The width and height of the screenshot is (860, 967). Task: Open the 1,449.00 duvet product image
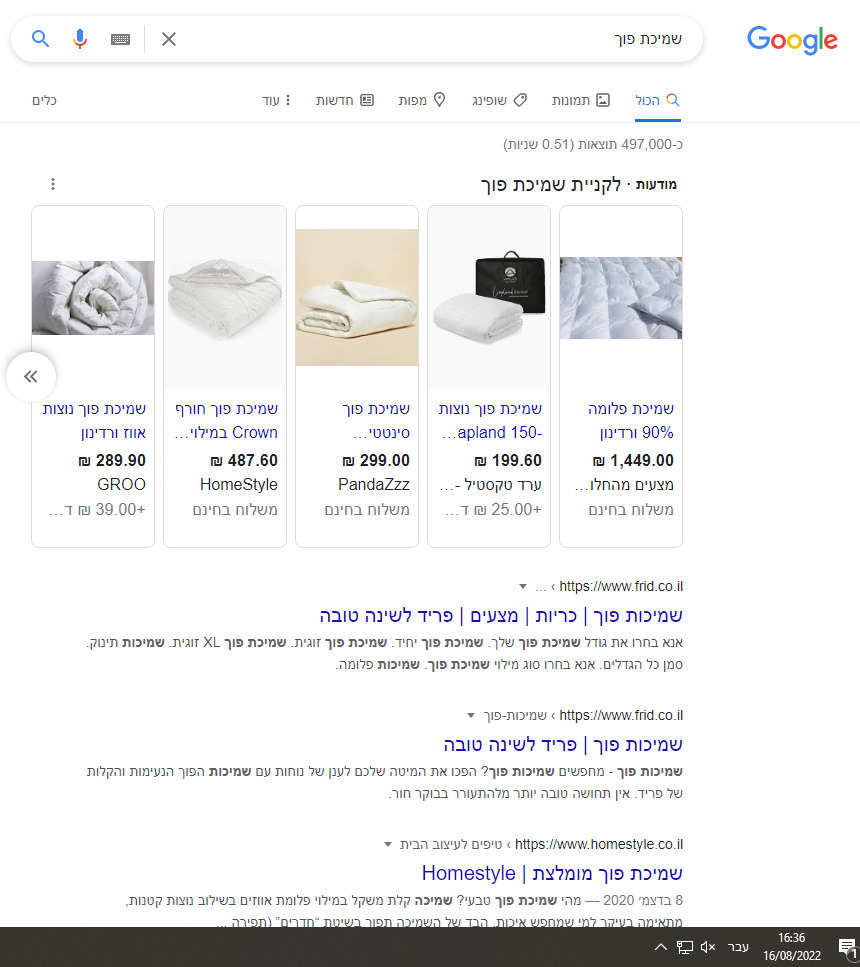pos(621,298)
